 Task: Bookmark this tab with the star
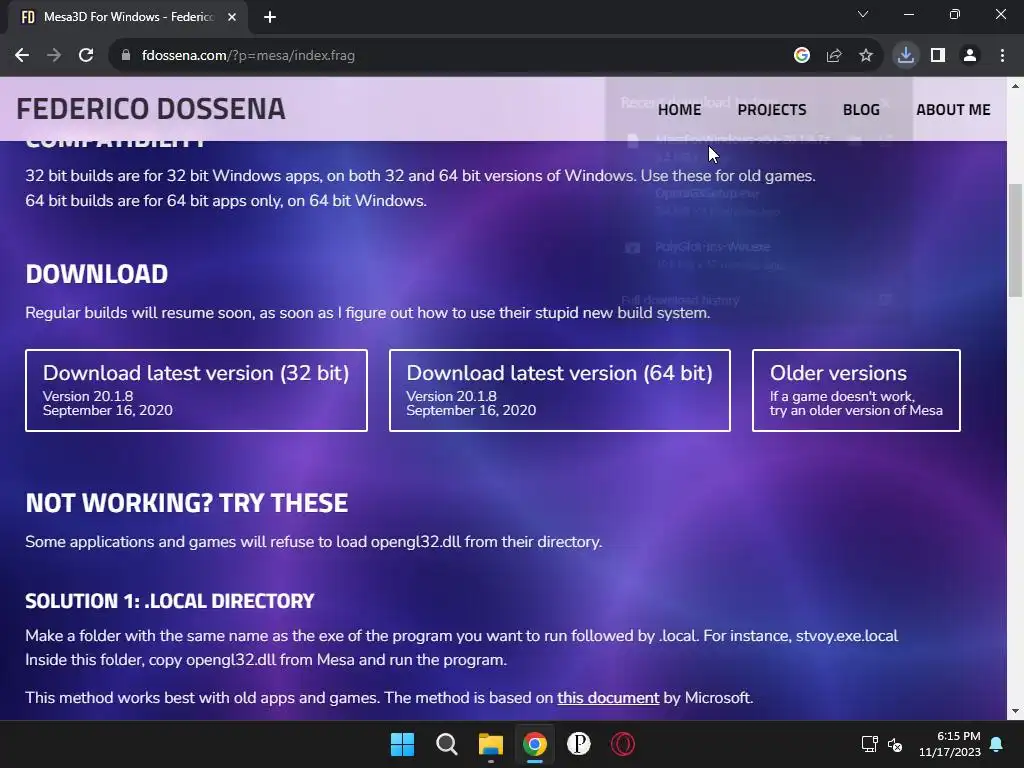tap(866, 56)
